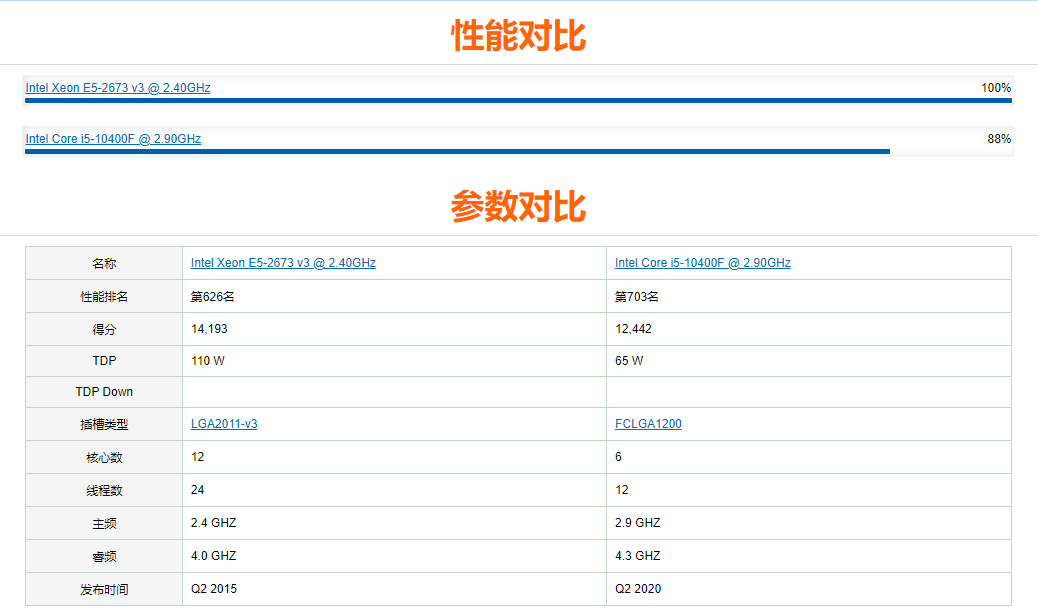Select the 线程数 row label

pos(104,491)
